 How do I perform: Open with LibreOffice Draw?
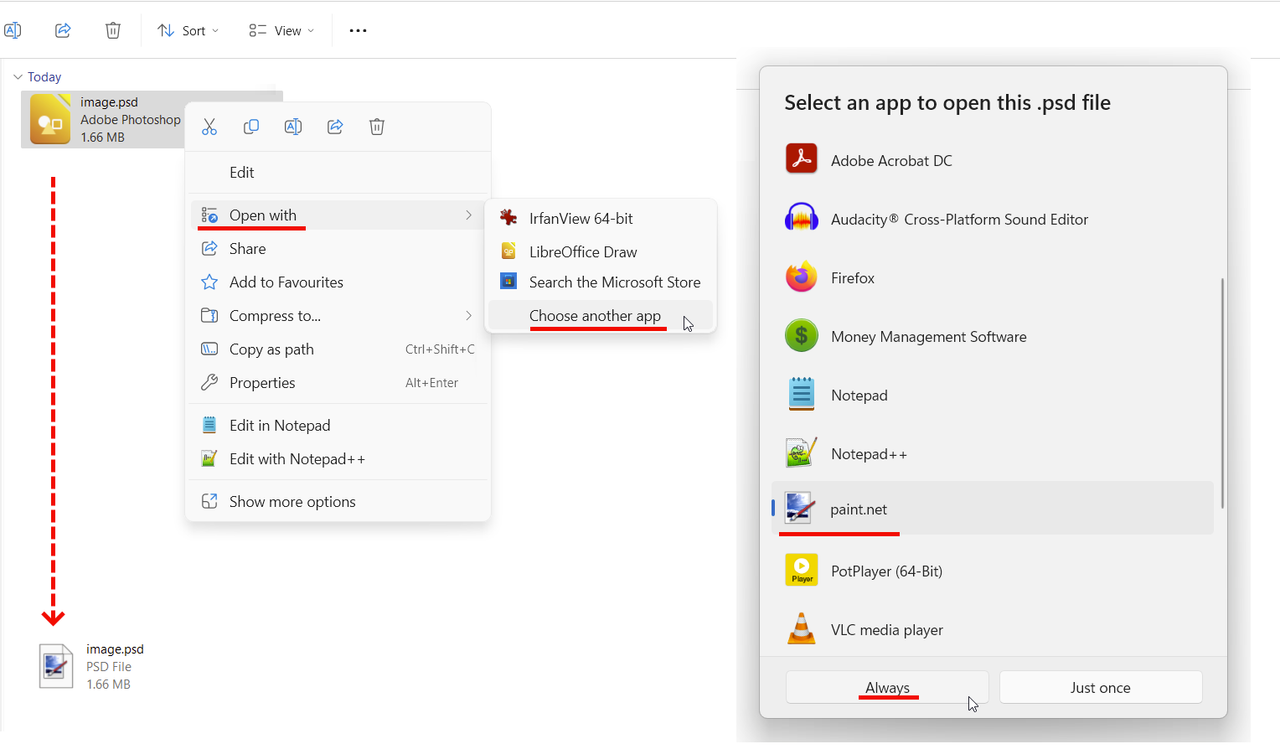click(x=600, y=252)
